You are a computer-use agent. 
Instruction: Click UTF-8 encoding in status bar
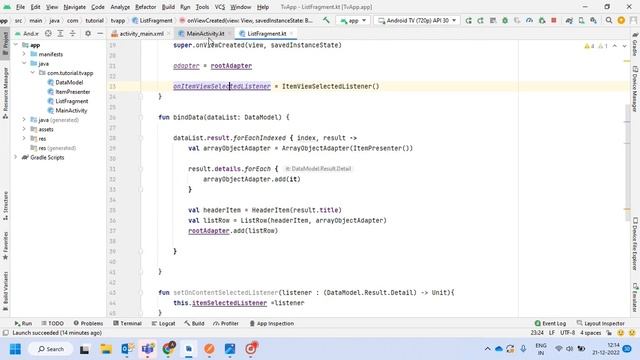[x=567, y=333]
